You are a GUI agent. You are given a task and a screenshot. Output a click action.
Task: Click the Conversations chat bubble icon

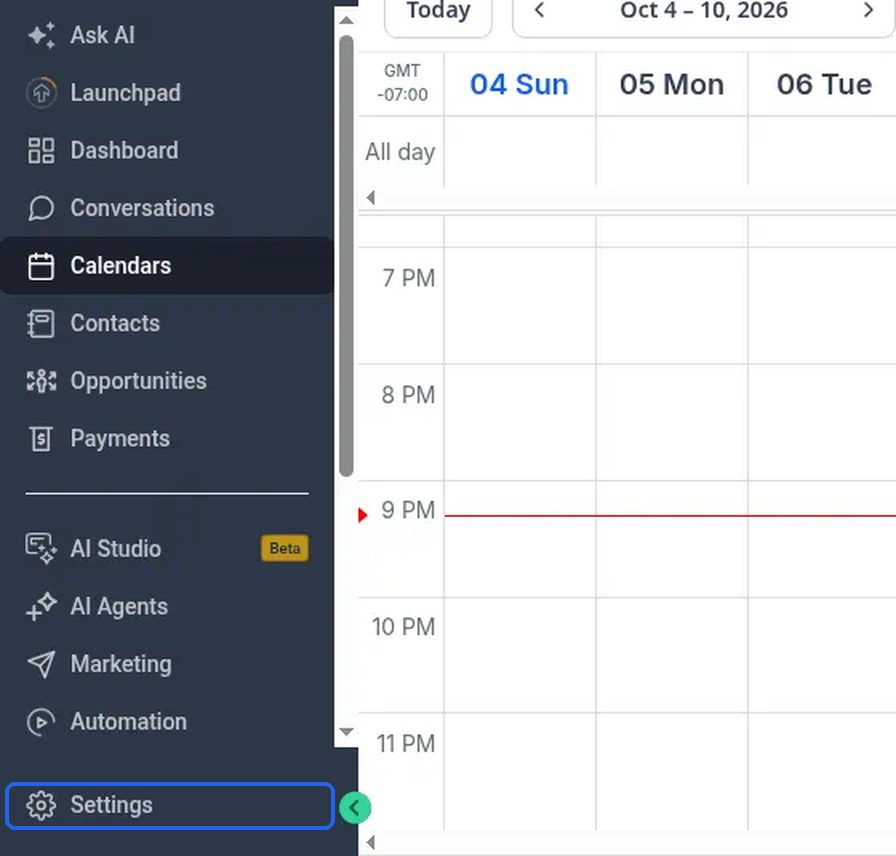tap(41, 208)
